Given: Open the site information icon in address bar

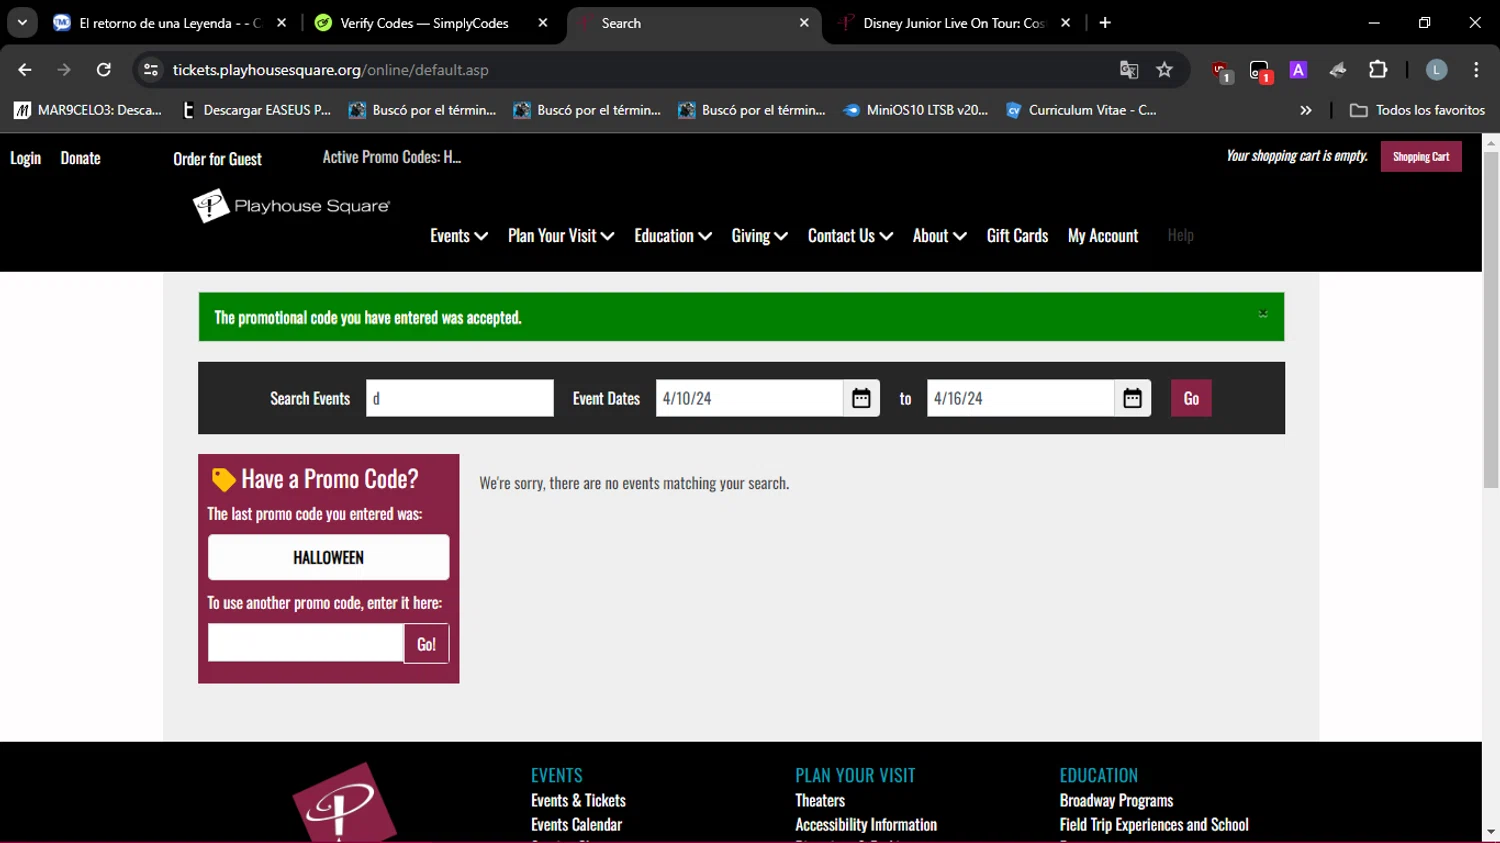Looking at the screenshot, I should [x=151, y=70].
